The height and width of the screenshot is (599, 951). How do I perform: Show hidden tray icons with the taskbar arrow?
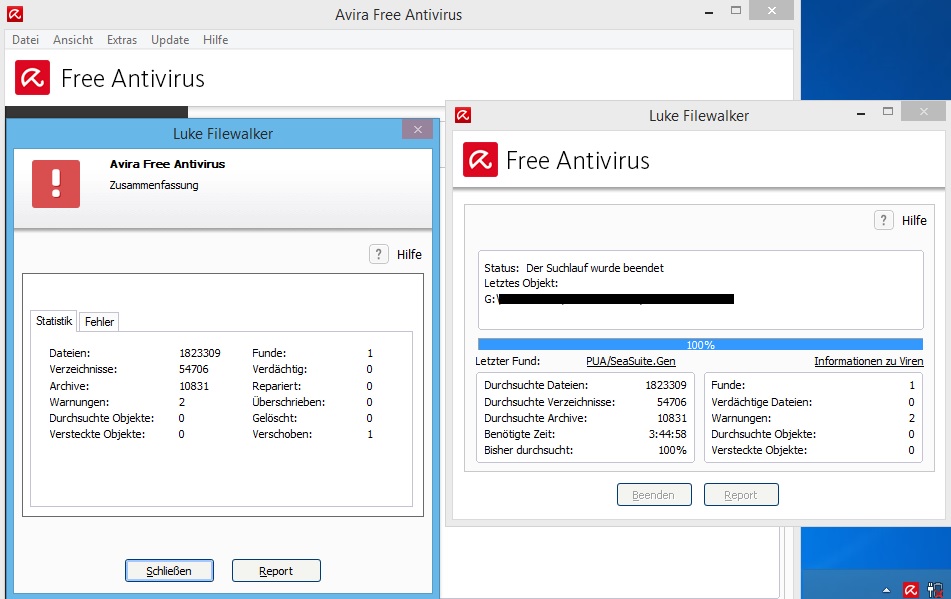[887, 590]
